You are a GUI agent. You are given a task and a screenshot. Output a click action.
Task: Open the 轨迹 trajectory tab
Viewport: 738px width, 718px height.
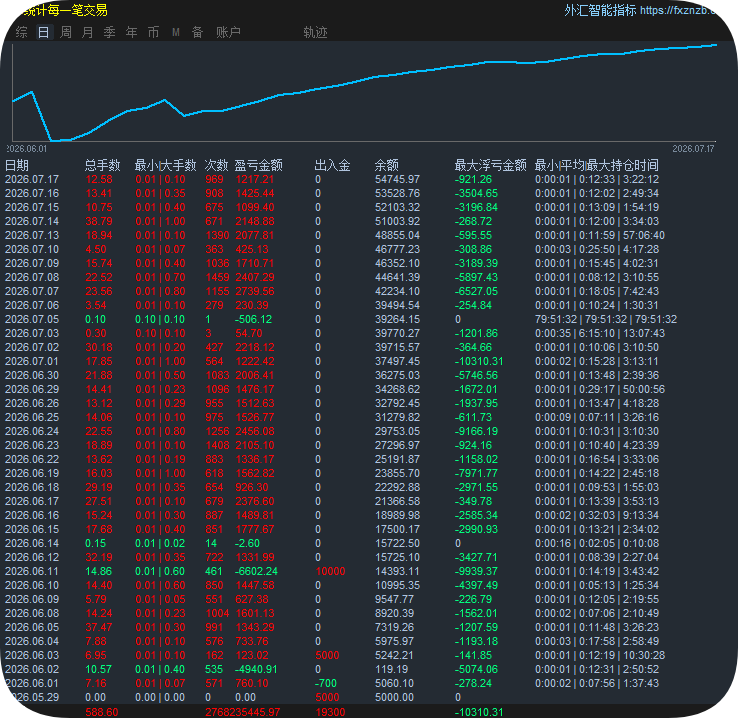coord(315,32)
